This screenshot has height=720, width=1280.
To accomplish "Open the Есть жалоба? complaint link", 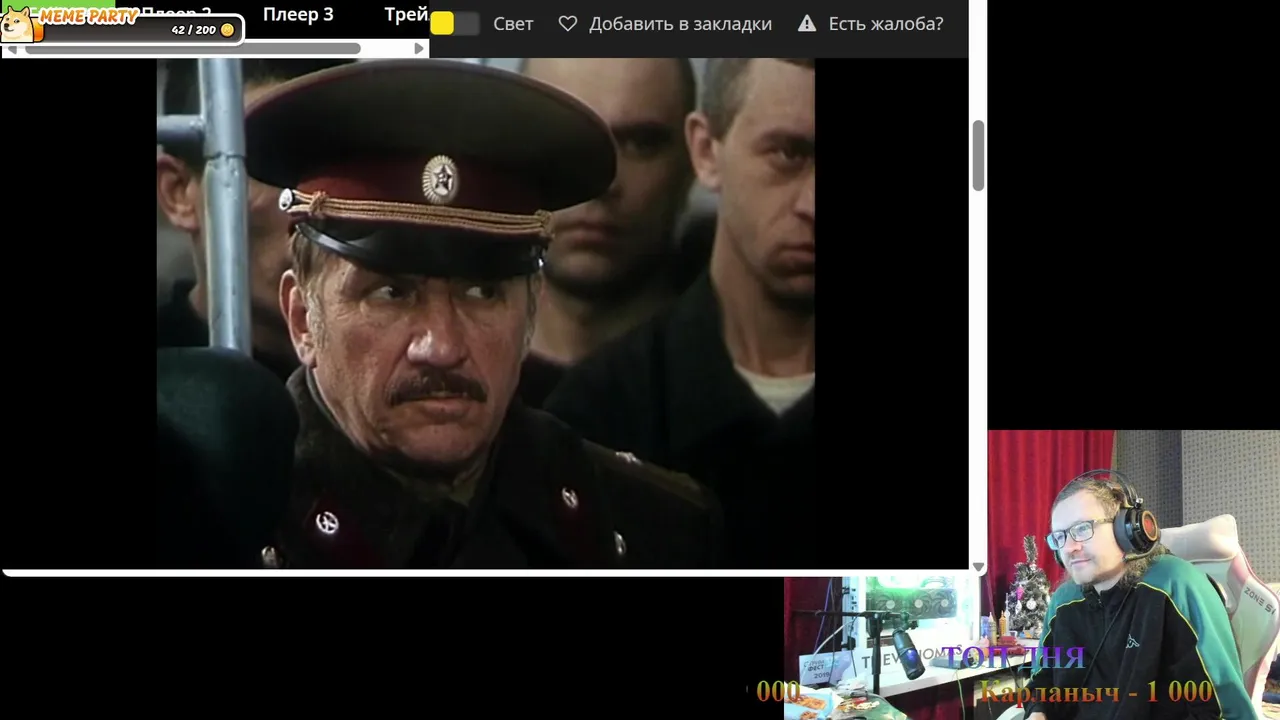I will pyautogui.click(x=886, y=24).
